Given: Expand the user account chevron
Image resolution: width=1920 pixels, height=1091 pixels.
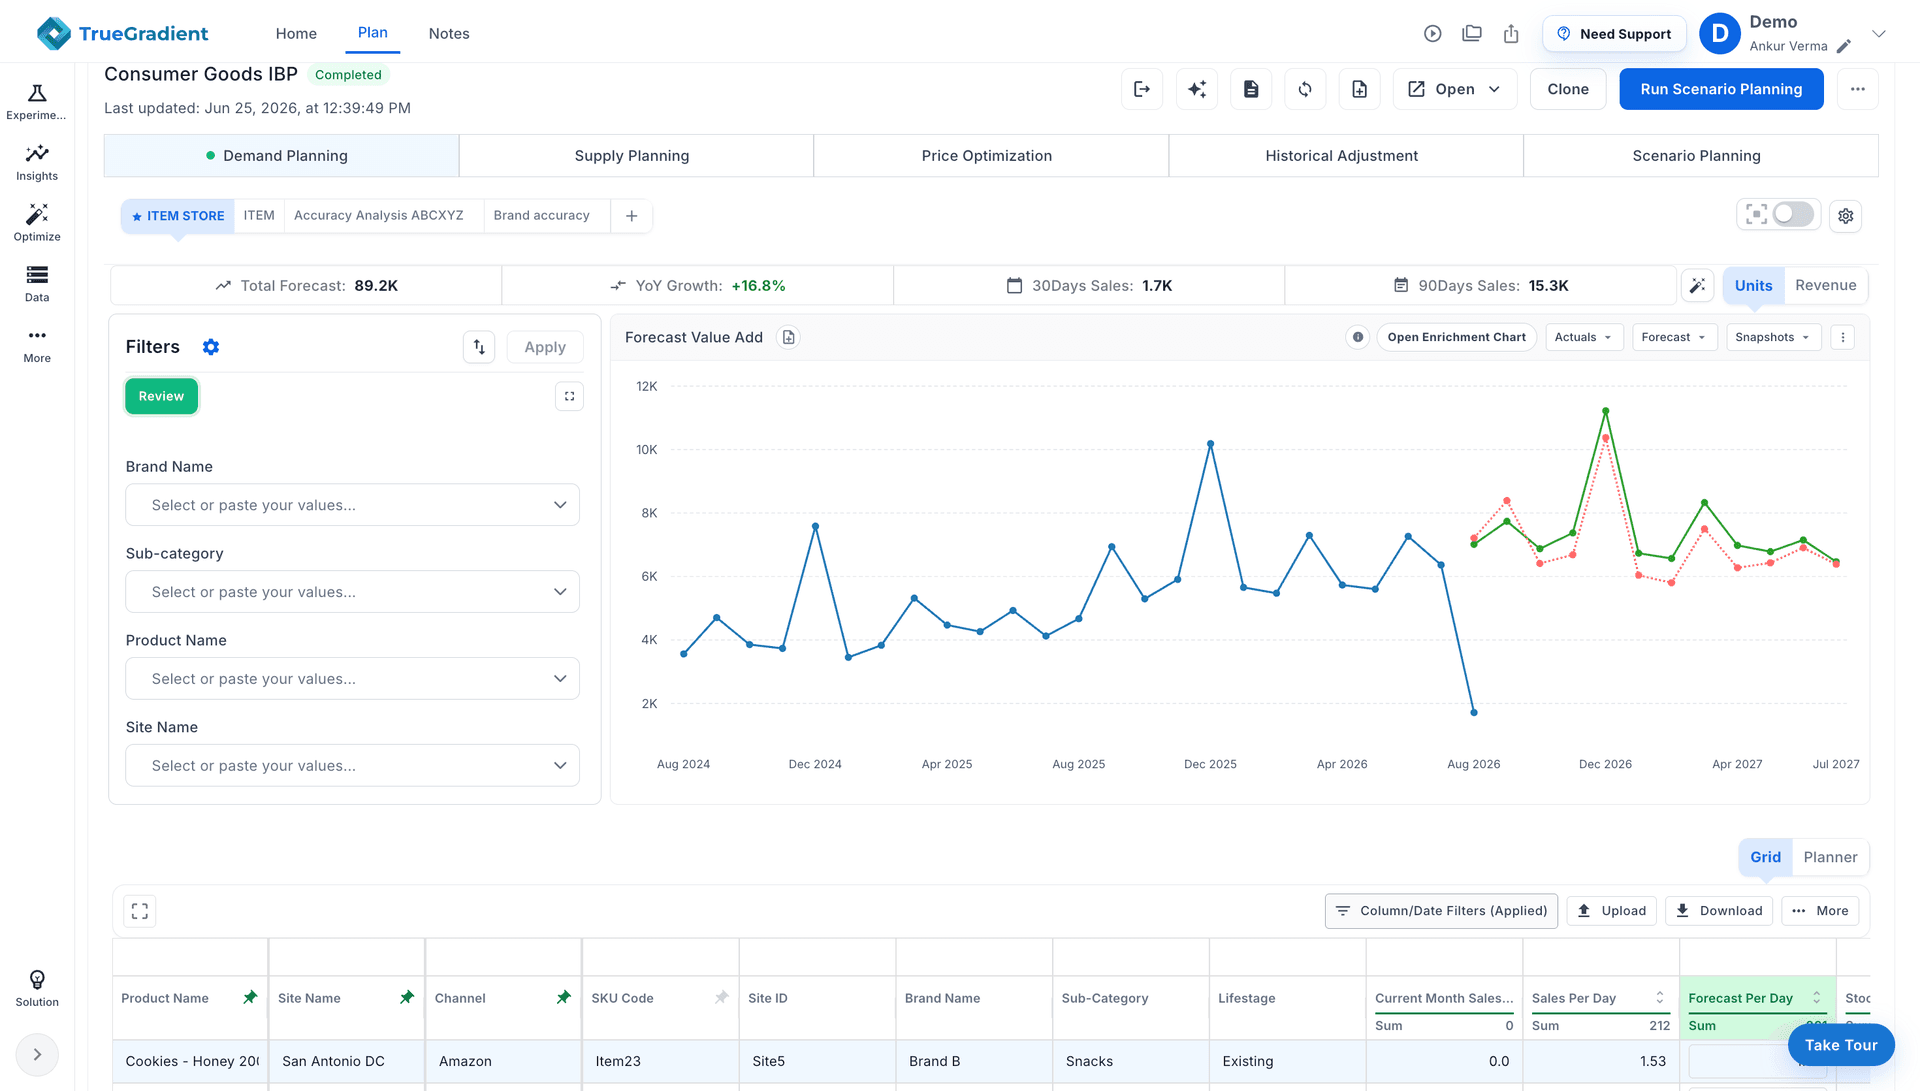Looking at the screenshot, I should click(1879, 34).
